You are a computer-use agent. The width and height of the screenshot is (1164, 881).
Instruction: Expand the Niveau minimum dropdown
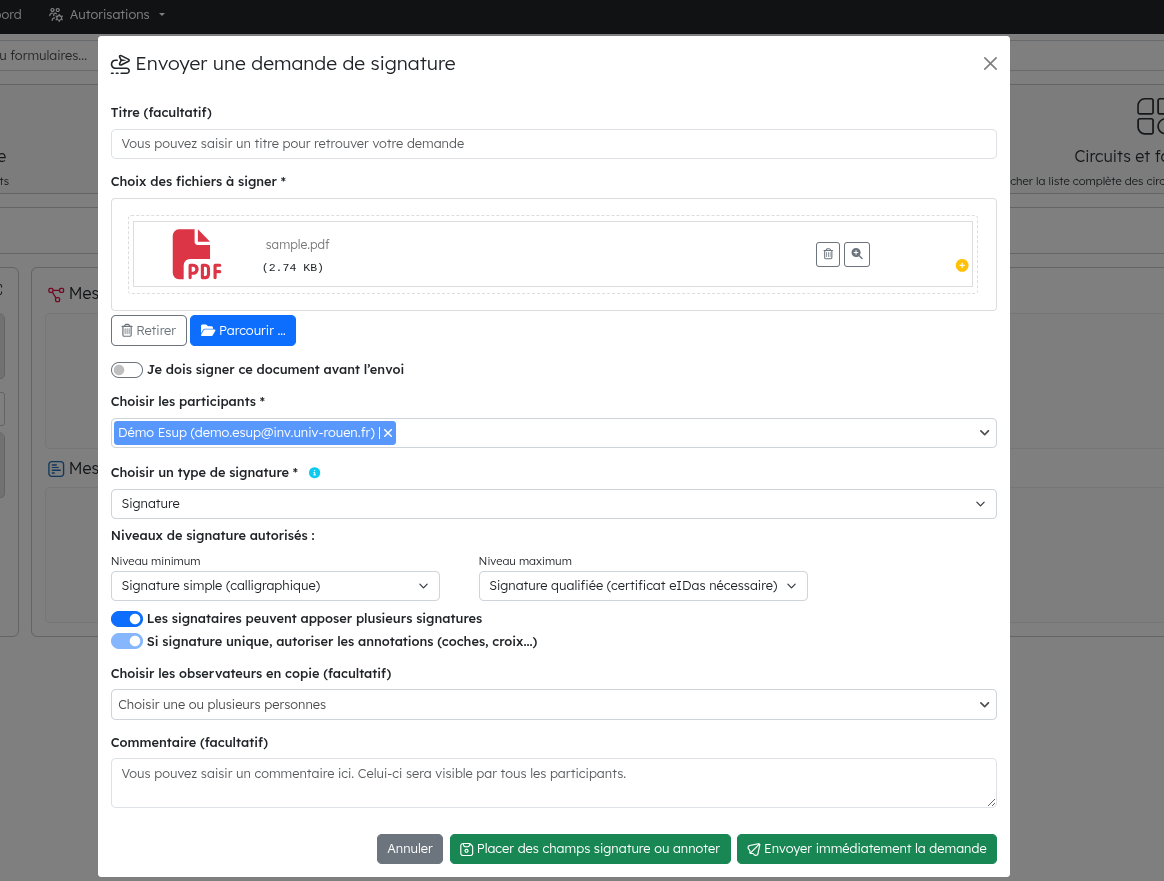(275, 586)
